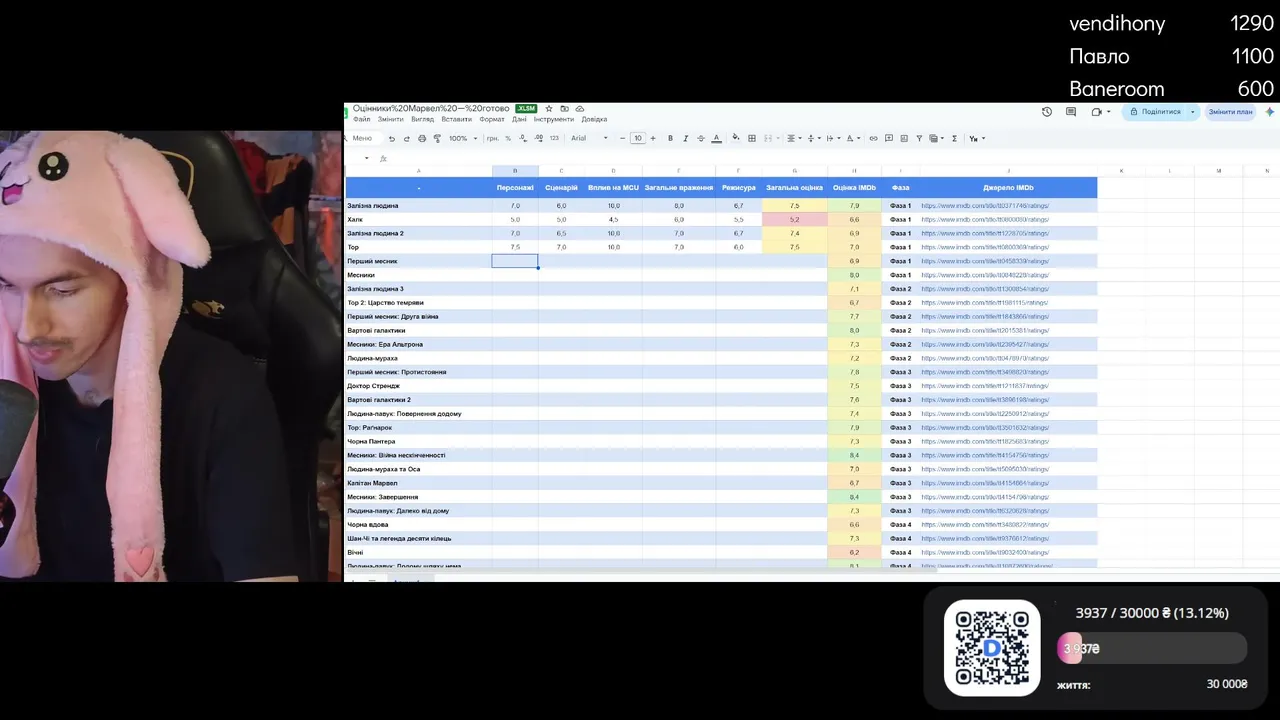Activate the paint format roller tool
This screenshot has height=720, width=1280.
tap(437, 138)
